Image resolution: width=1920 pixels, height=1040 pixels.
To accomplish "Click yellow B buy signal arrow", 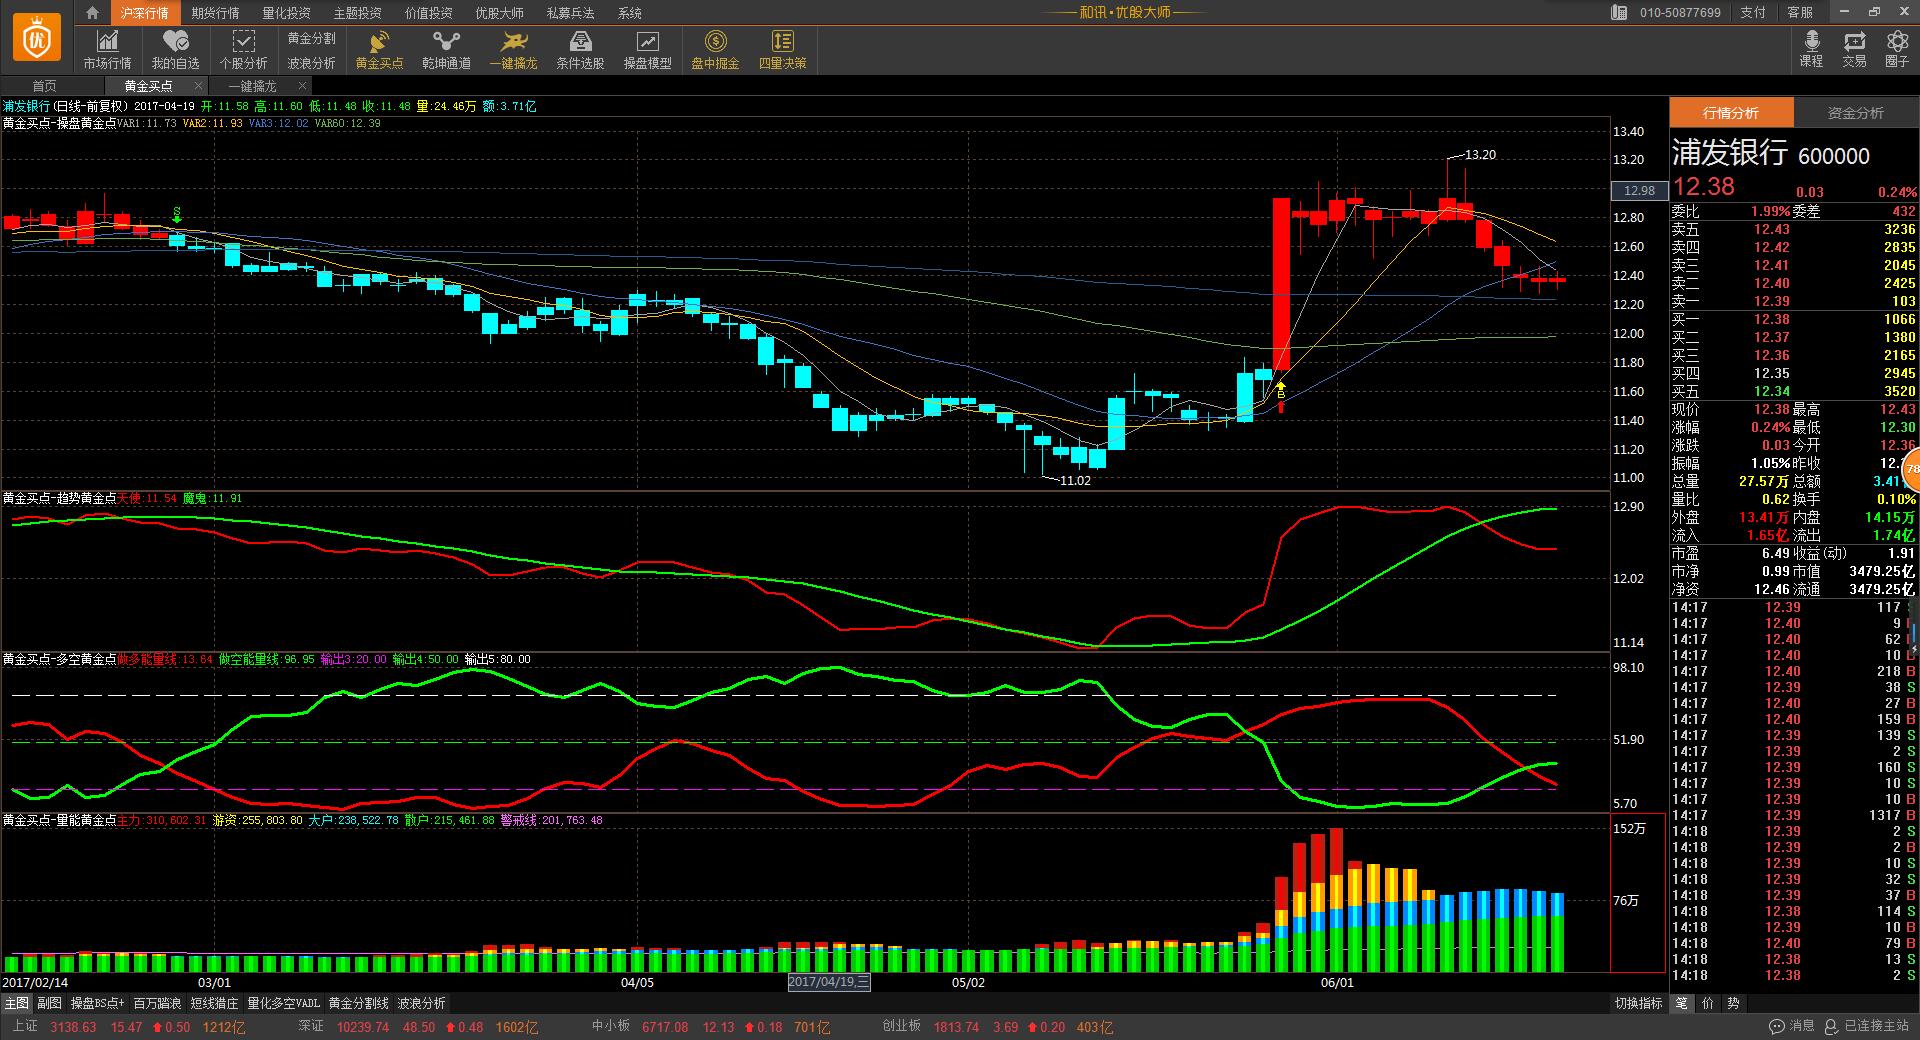I will (1281, 390).
